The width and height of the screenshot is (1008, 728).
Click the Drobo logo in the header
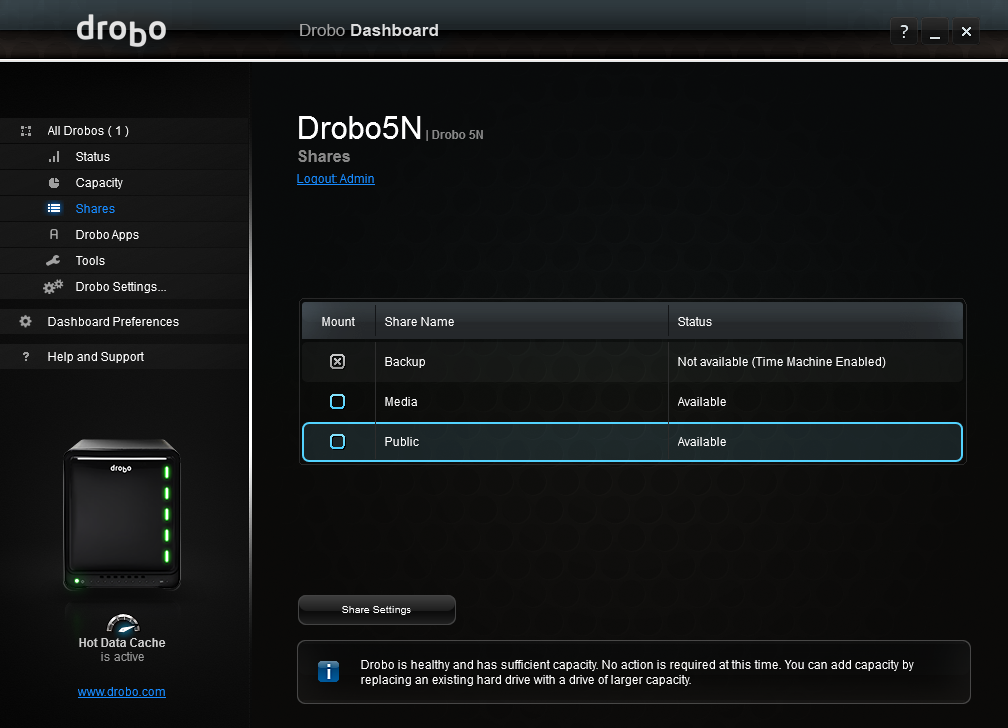click(x=121, y=30)
